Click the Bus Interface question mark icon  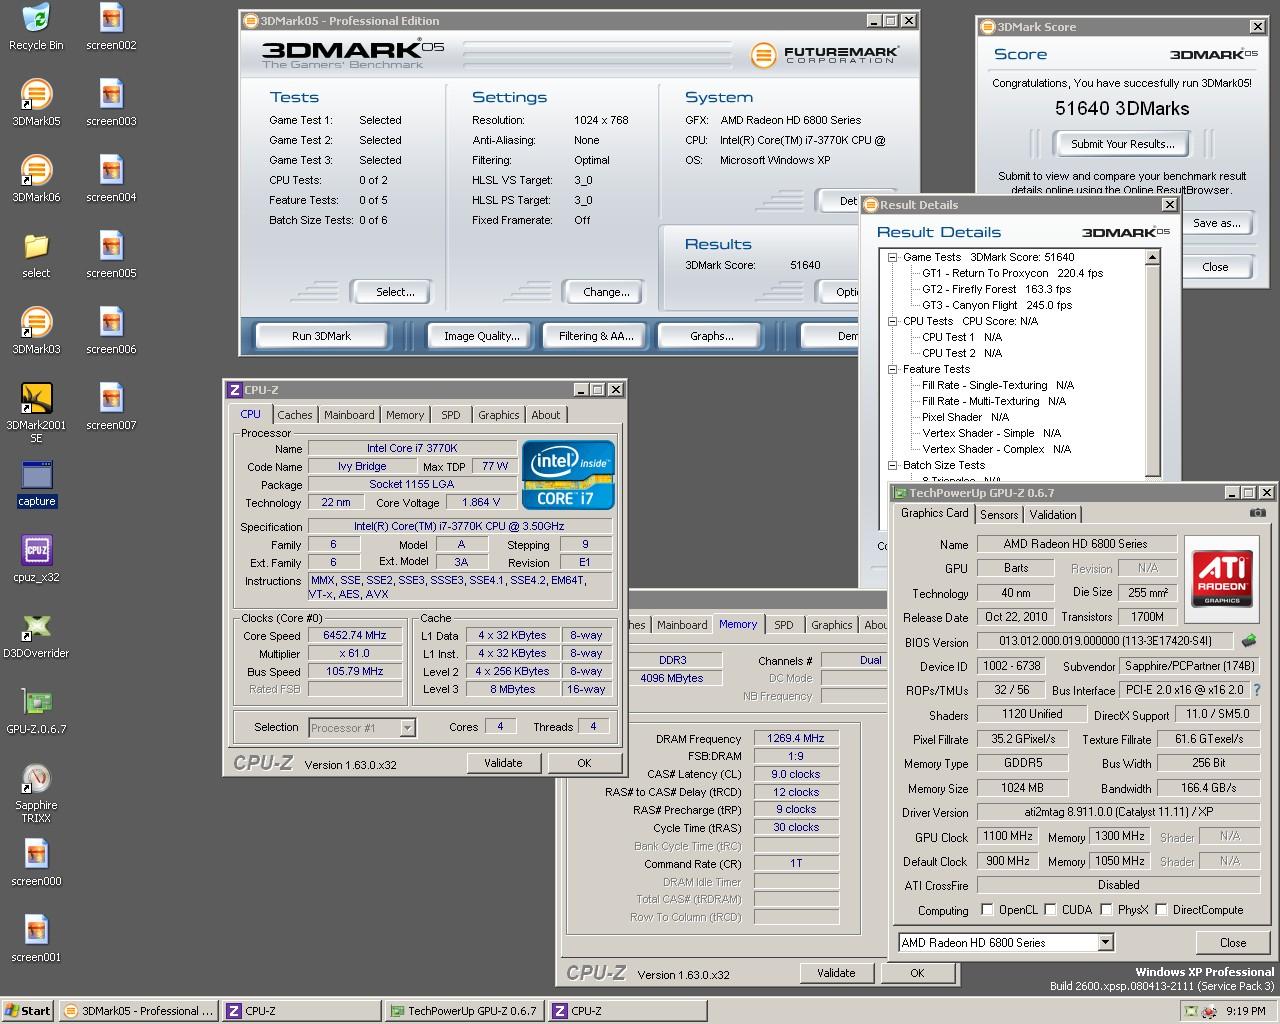(x=1257, y=690)
